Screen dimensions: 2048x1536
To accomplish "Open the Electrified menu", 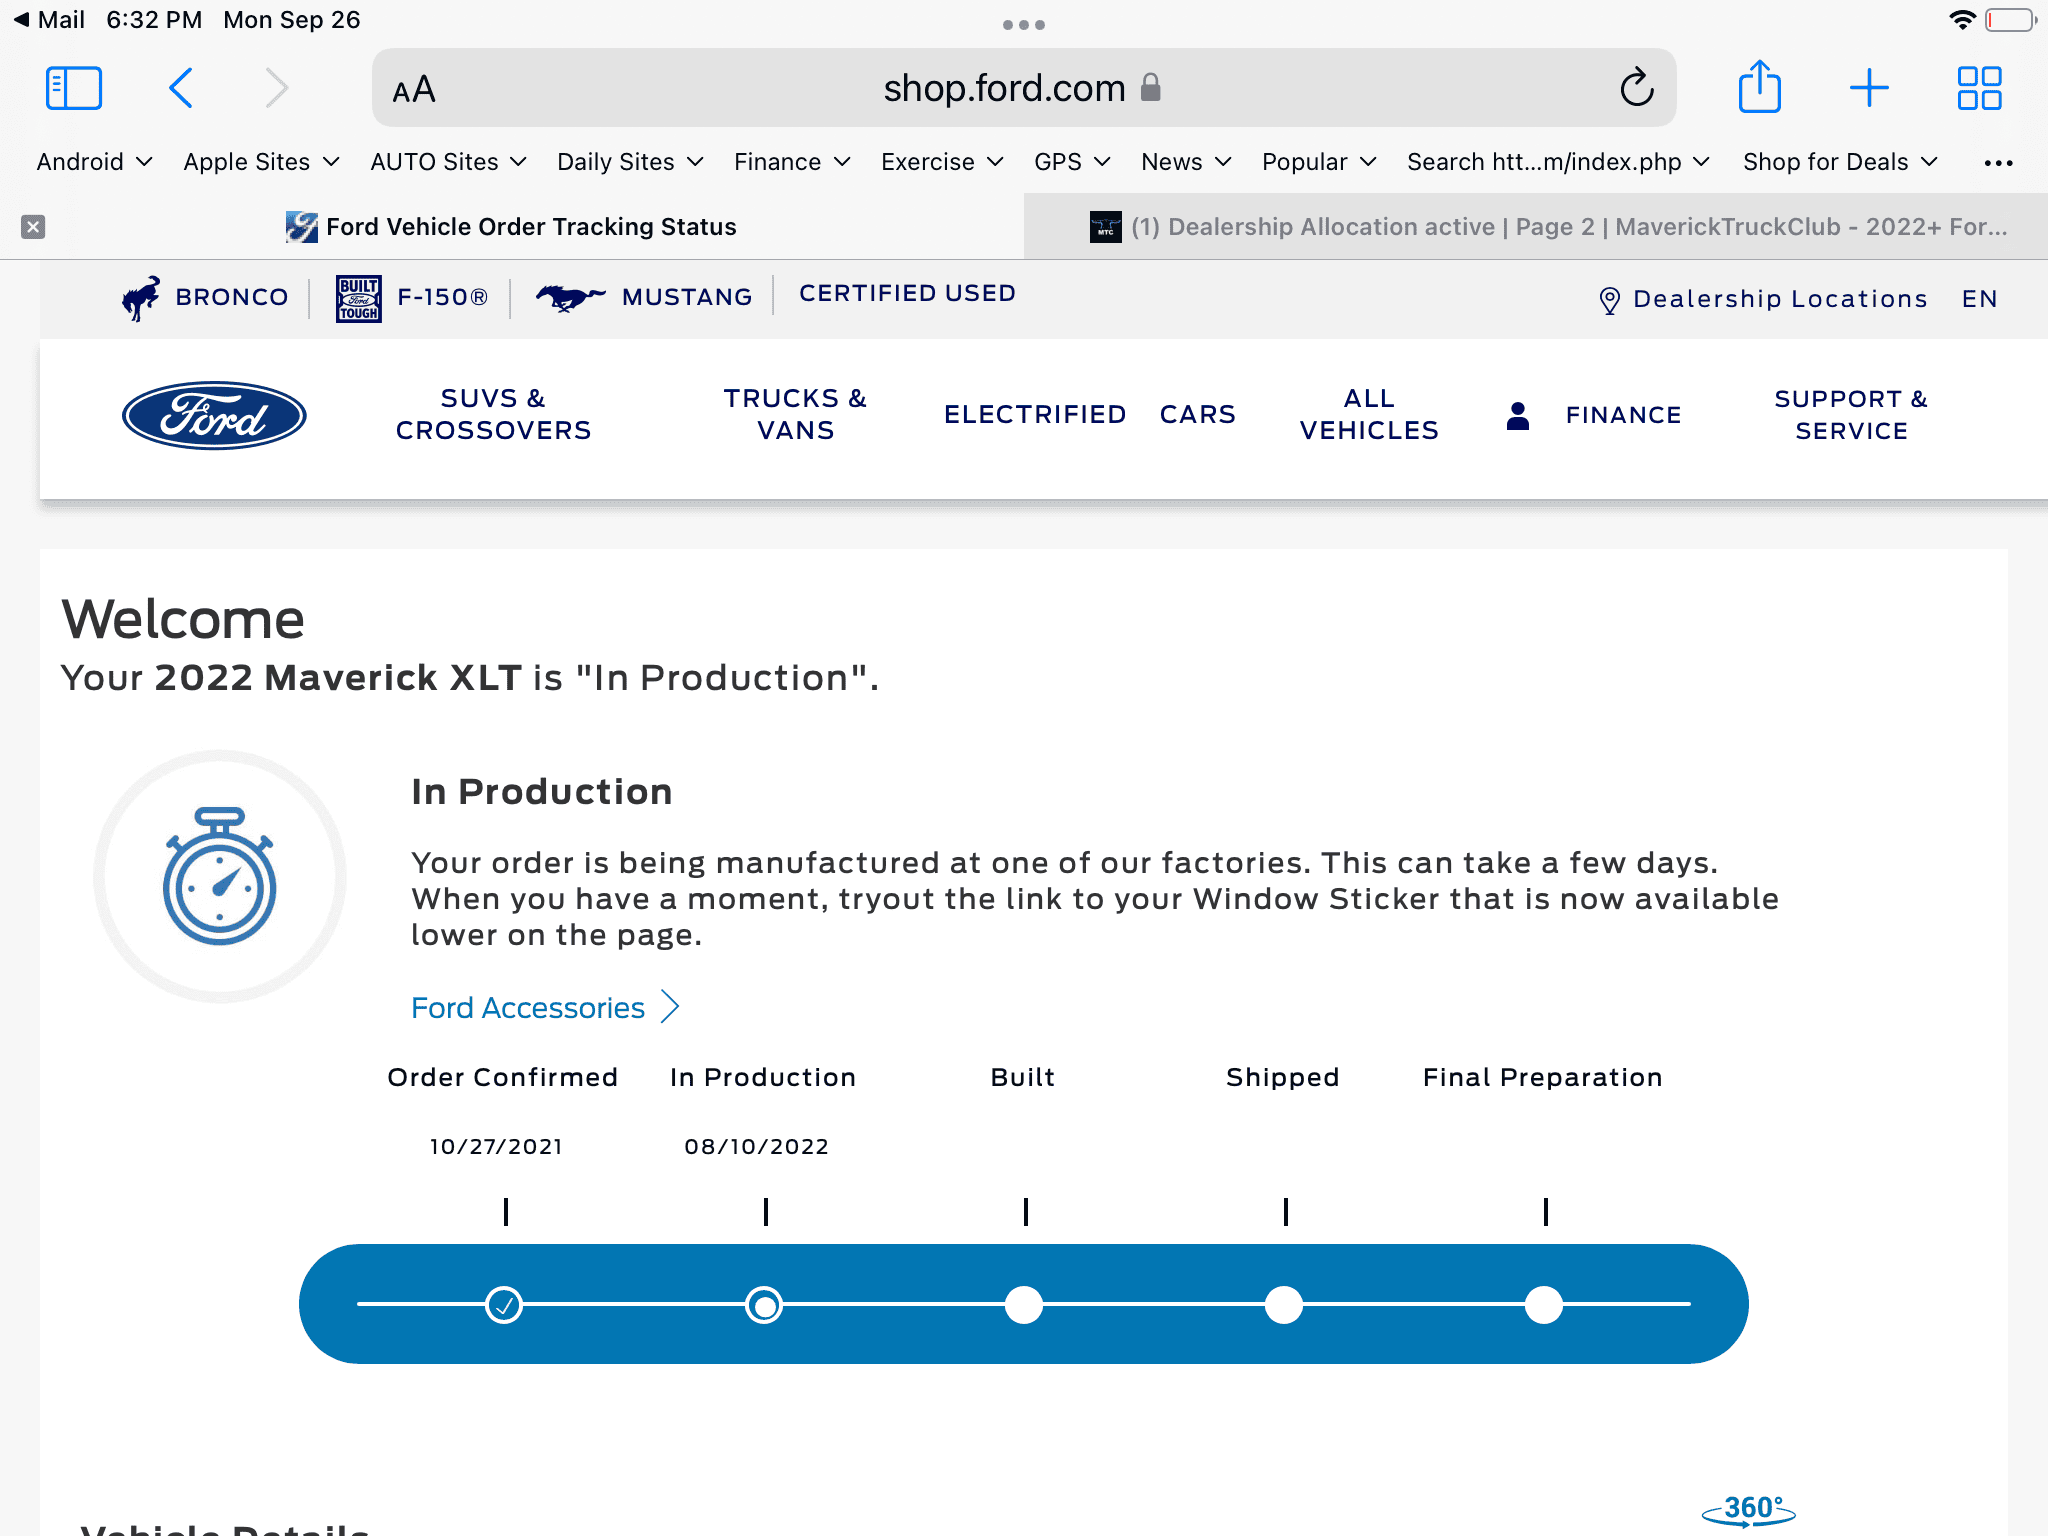I will [x=1035, y=414].
